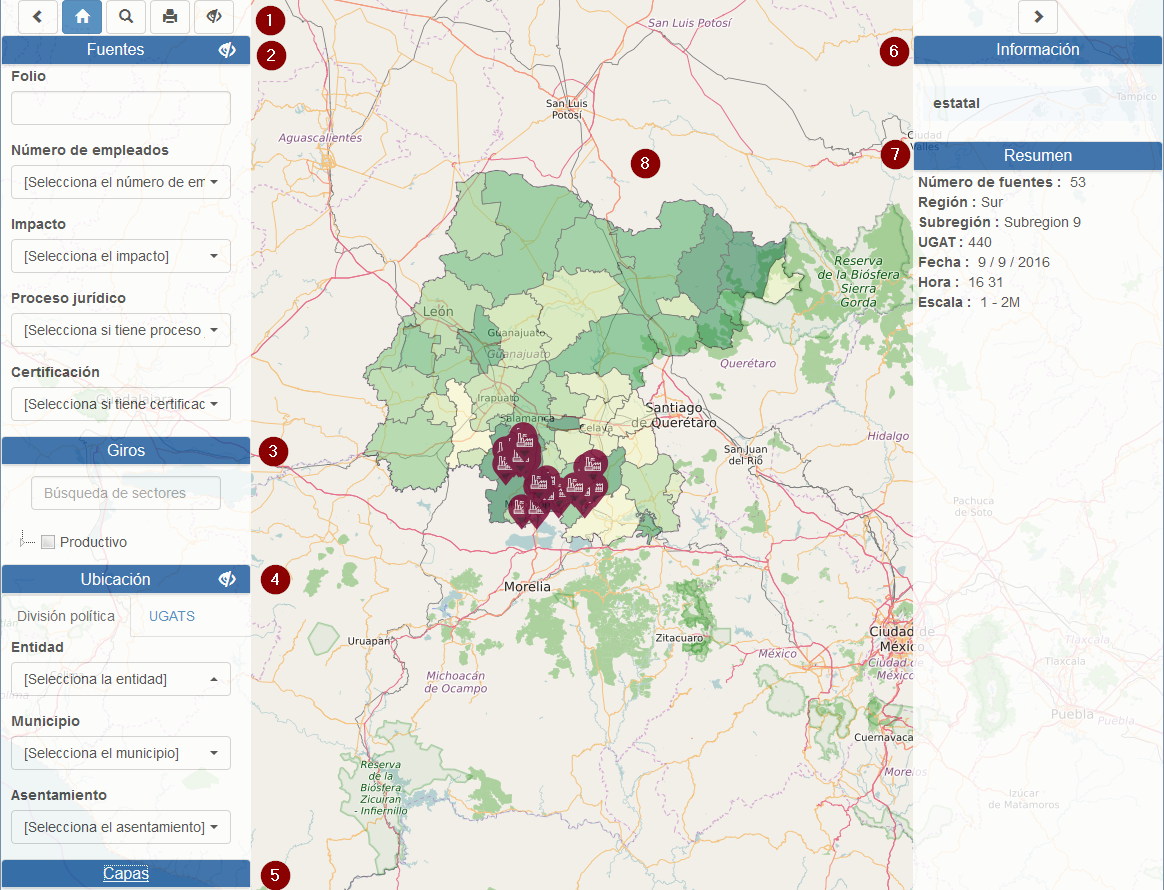Click the San Juan del Río map label
1164x890 pixels.
pos(745,455)
